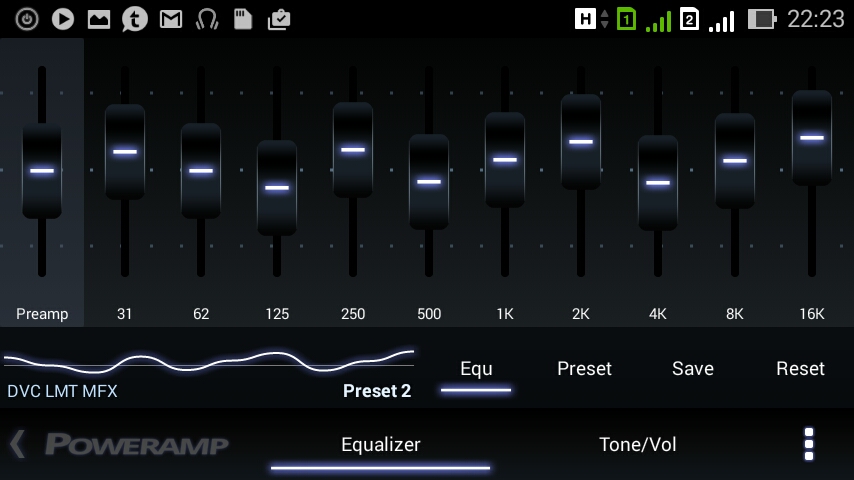
Task: Tap the play notification icon
Action: pyautogui.click(x=63, y=20)
